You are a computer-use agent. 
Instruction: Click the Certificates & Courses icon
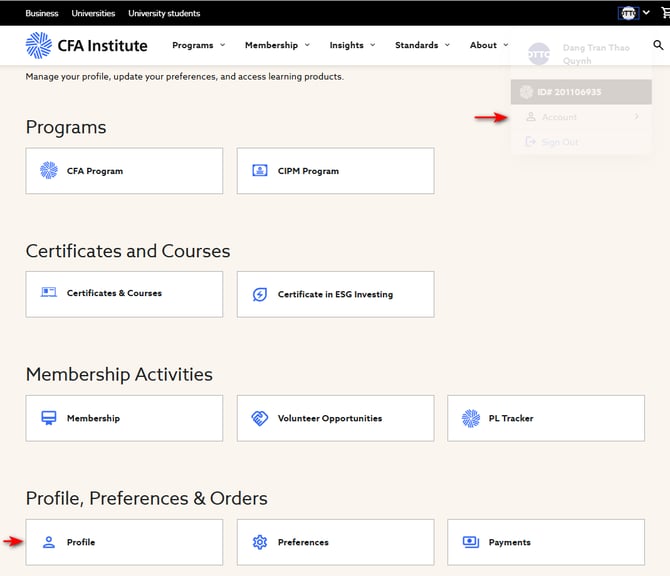click(x=49, y=292)
